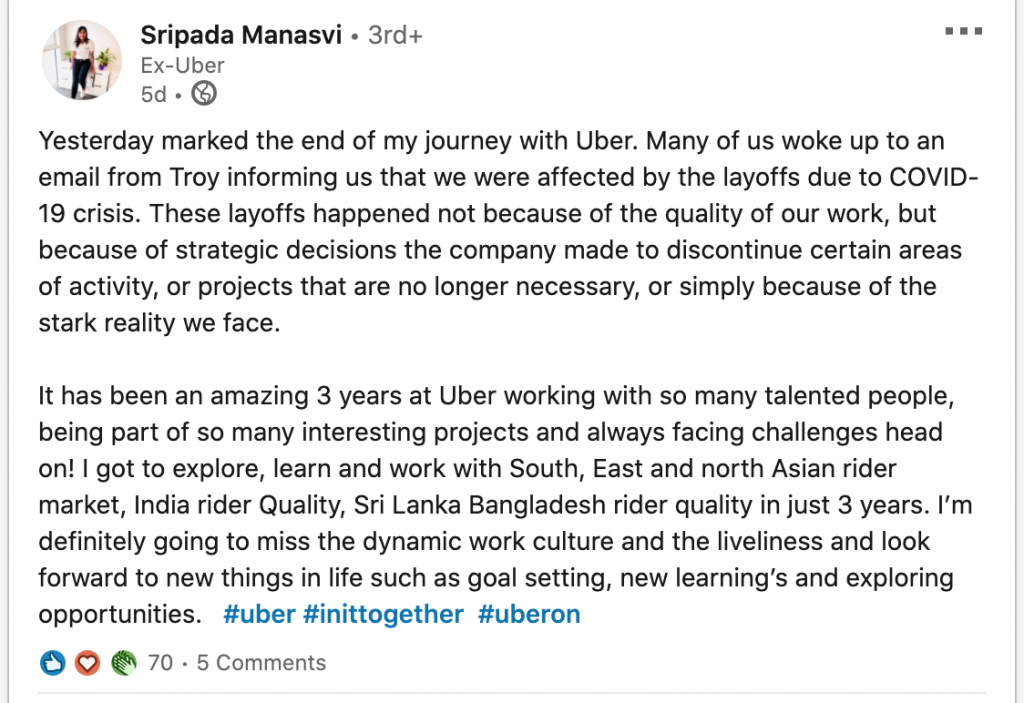Open the #uberon hashtag
This screenshot has width=1024, height=703.
(529, 614)
